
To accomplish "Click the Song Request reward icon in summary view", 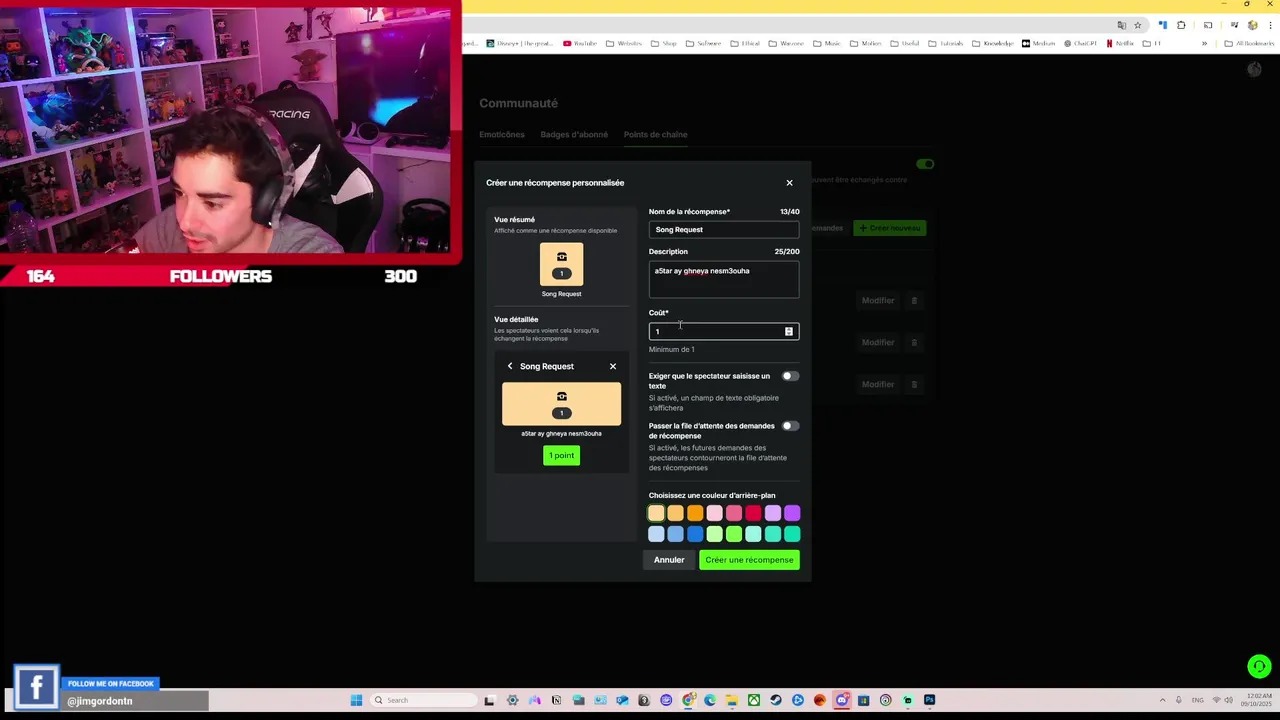I will coord(561,264).
